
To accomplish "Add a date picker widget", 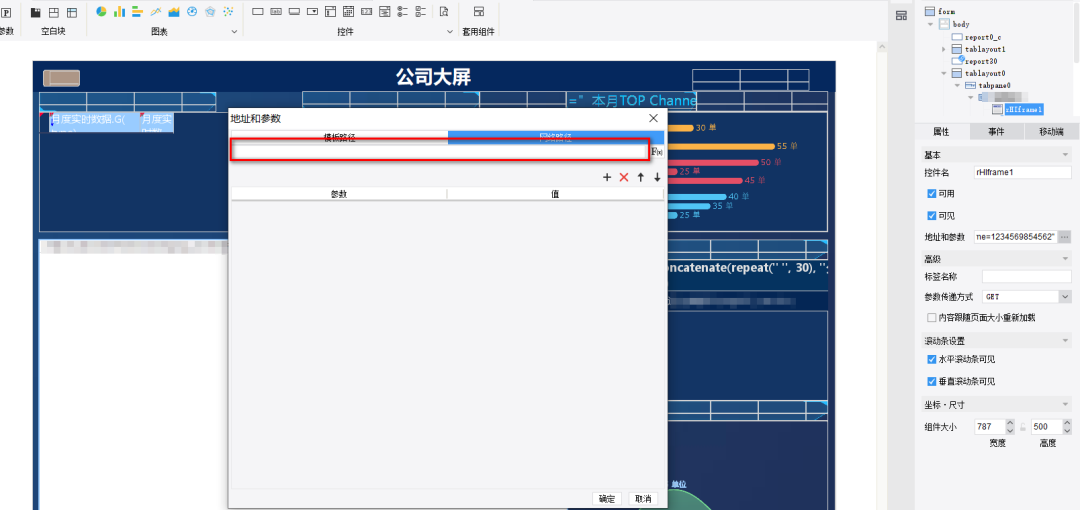I will tap(349, 12).
